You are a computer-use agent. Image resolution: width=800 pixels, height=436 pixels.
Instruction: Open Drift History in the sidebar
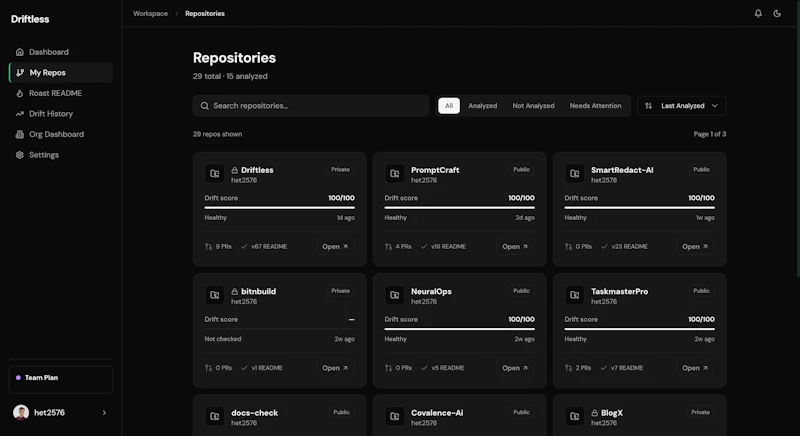pyautogui.click(x=61, y=114)
